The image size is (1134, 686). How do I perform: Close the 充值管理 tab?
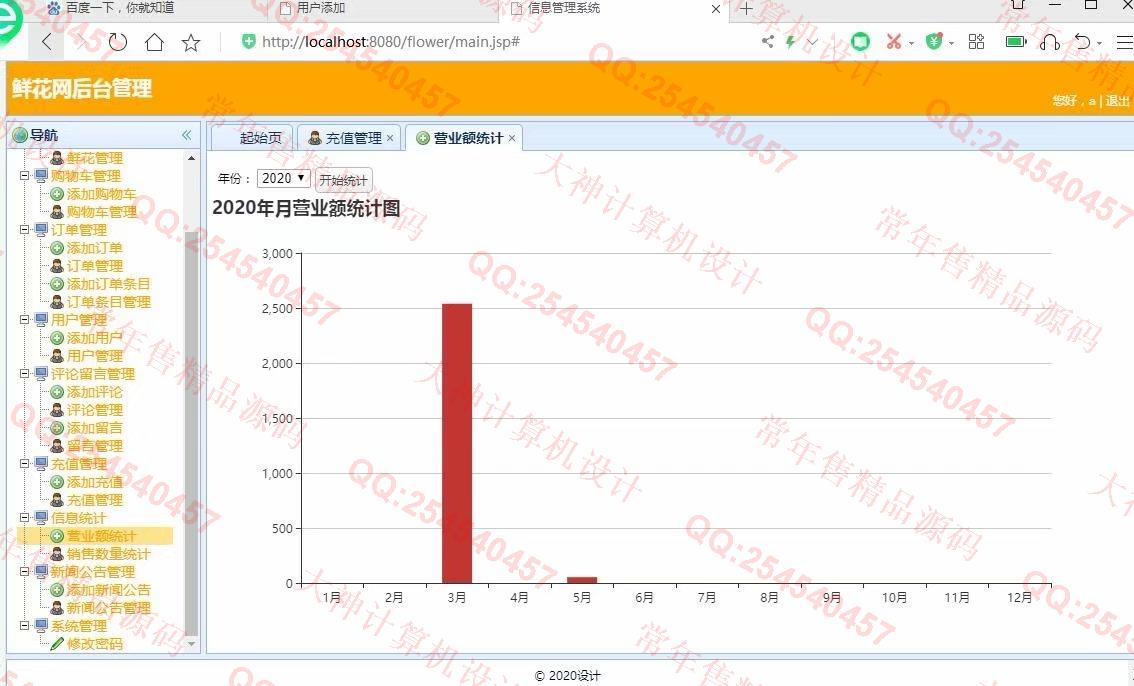[x=390, y=138]
